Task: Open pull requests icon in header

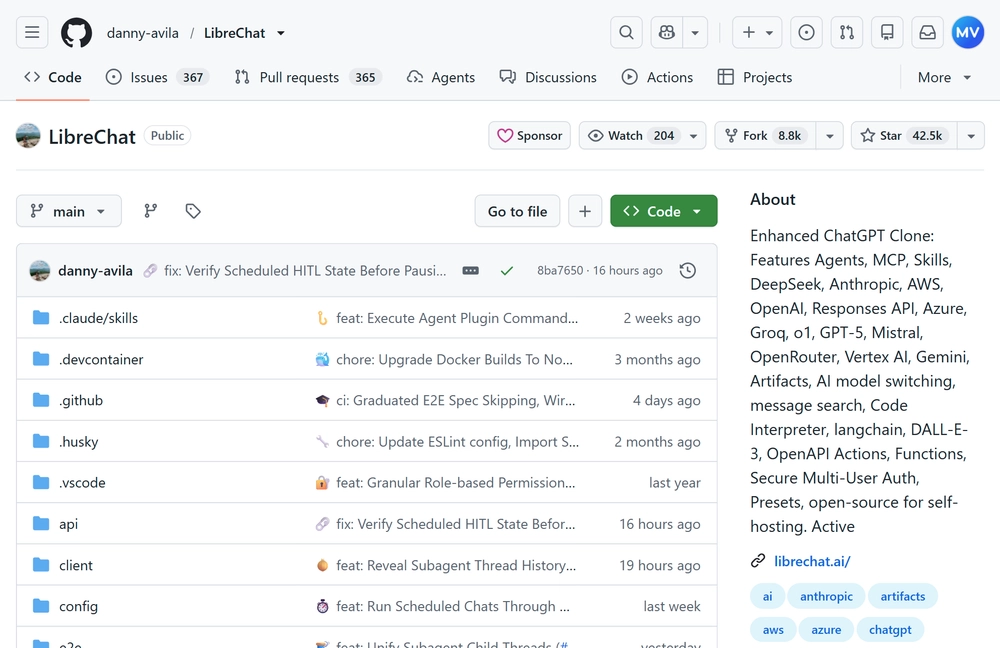Action: pyautogui.click(x=847, y=33)
